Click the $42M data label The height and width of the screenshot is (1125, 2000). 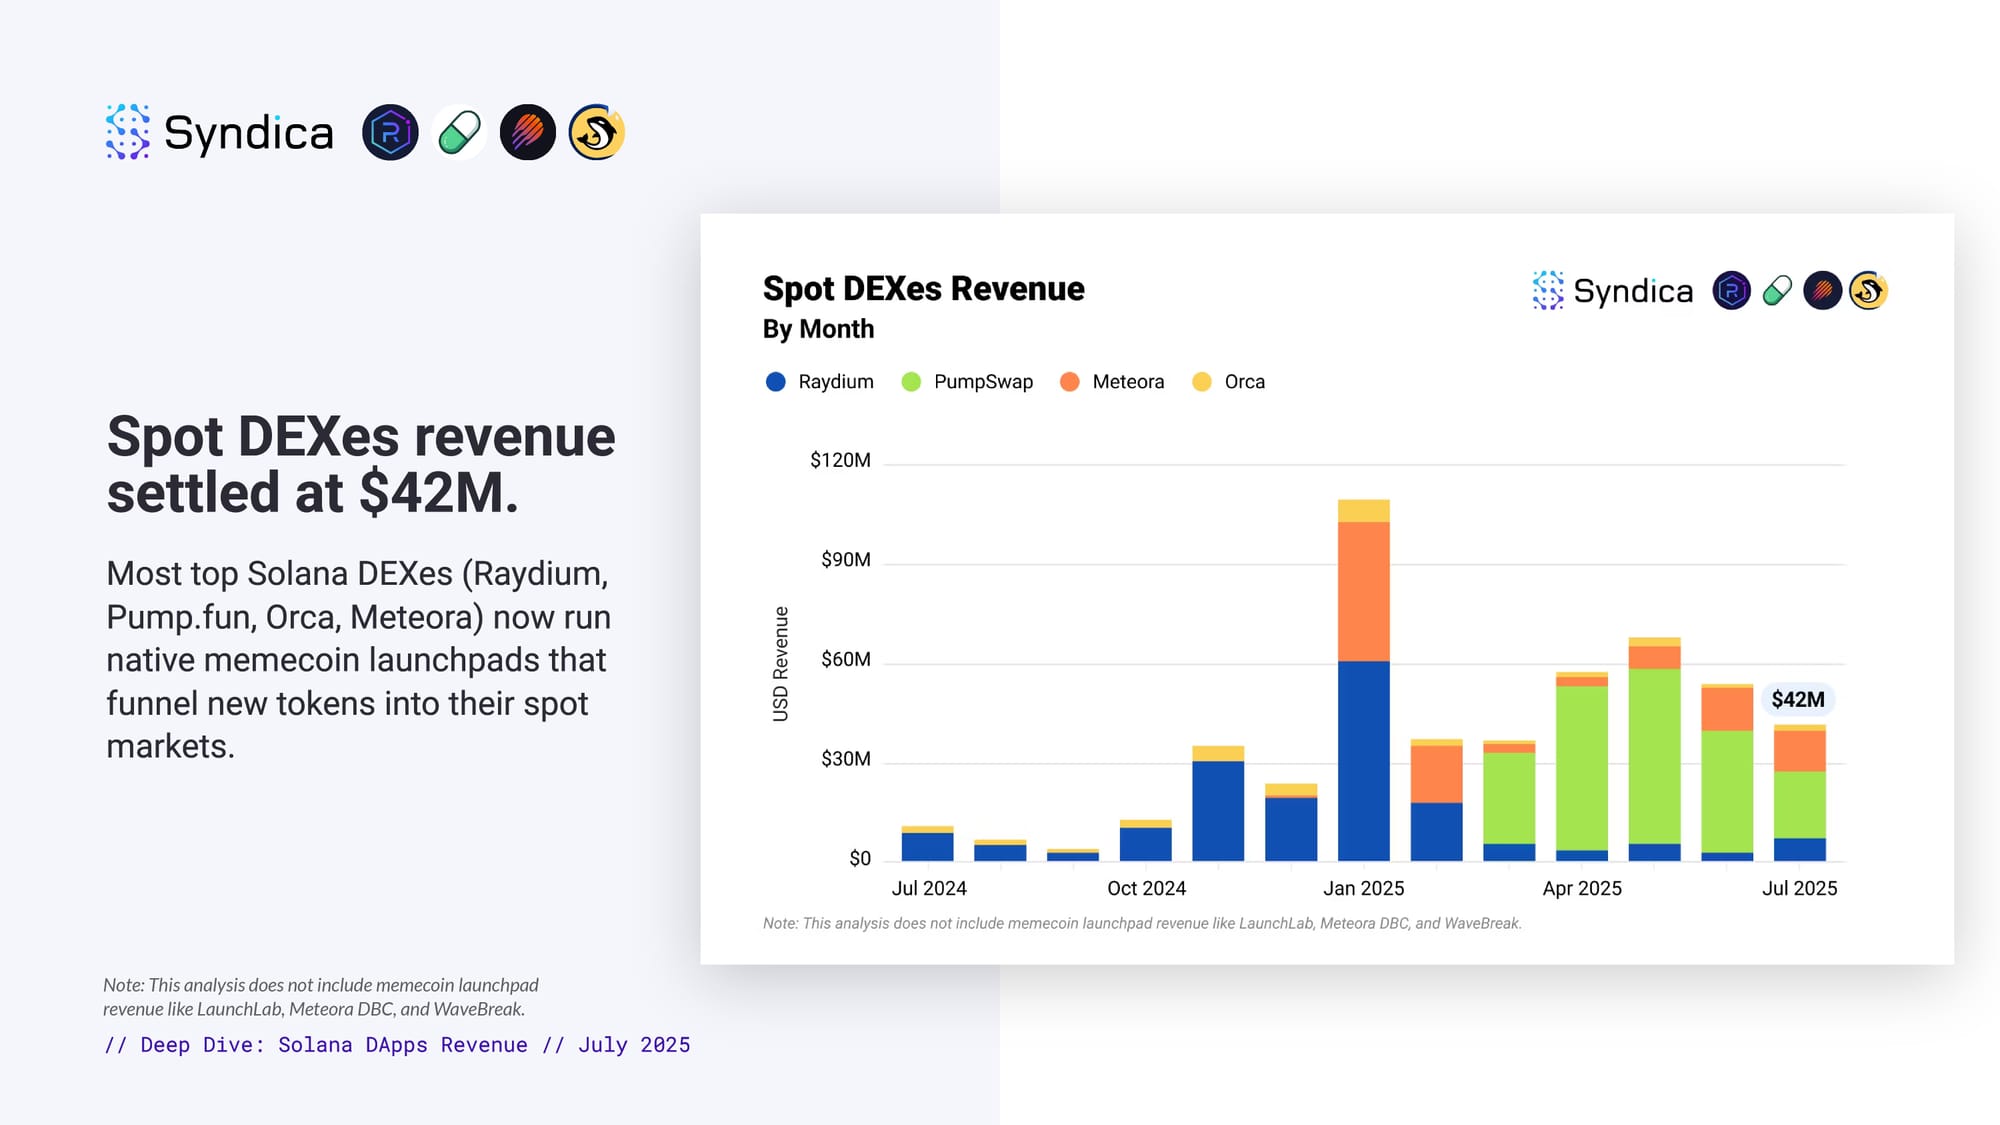pos(1798,699)
